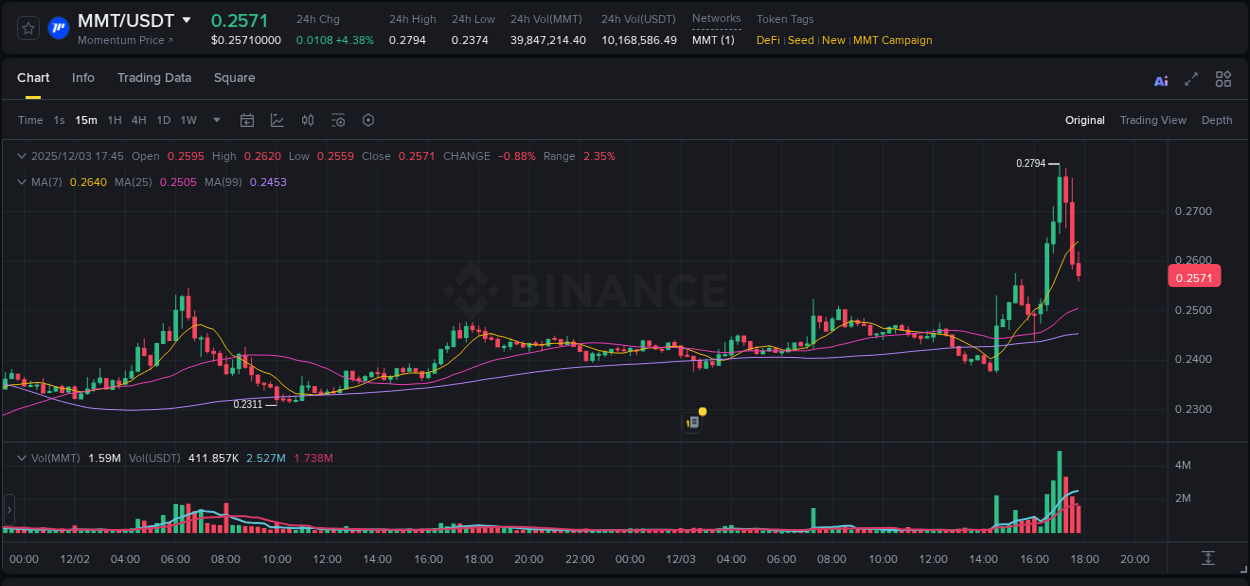The width and height of the screenshot is (1250, 586).
Task: Collapse the MA indicators row chevron
Action: 21,182
